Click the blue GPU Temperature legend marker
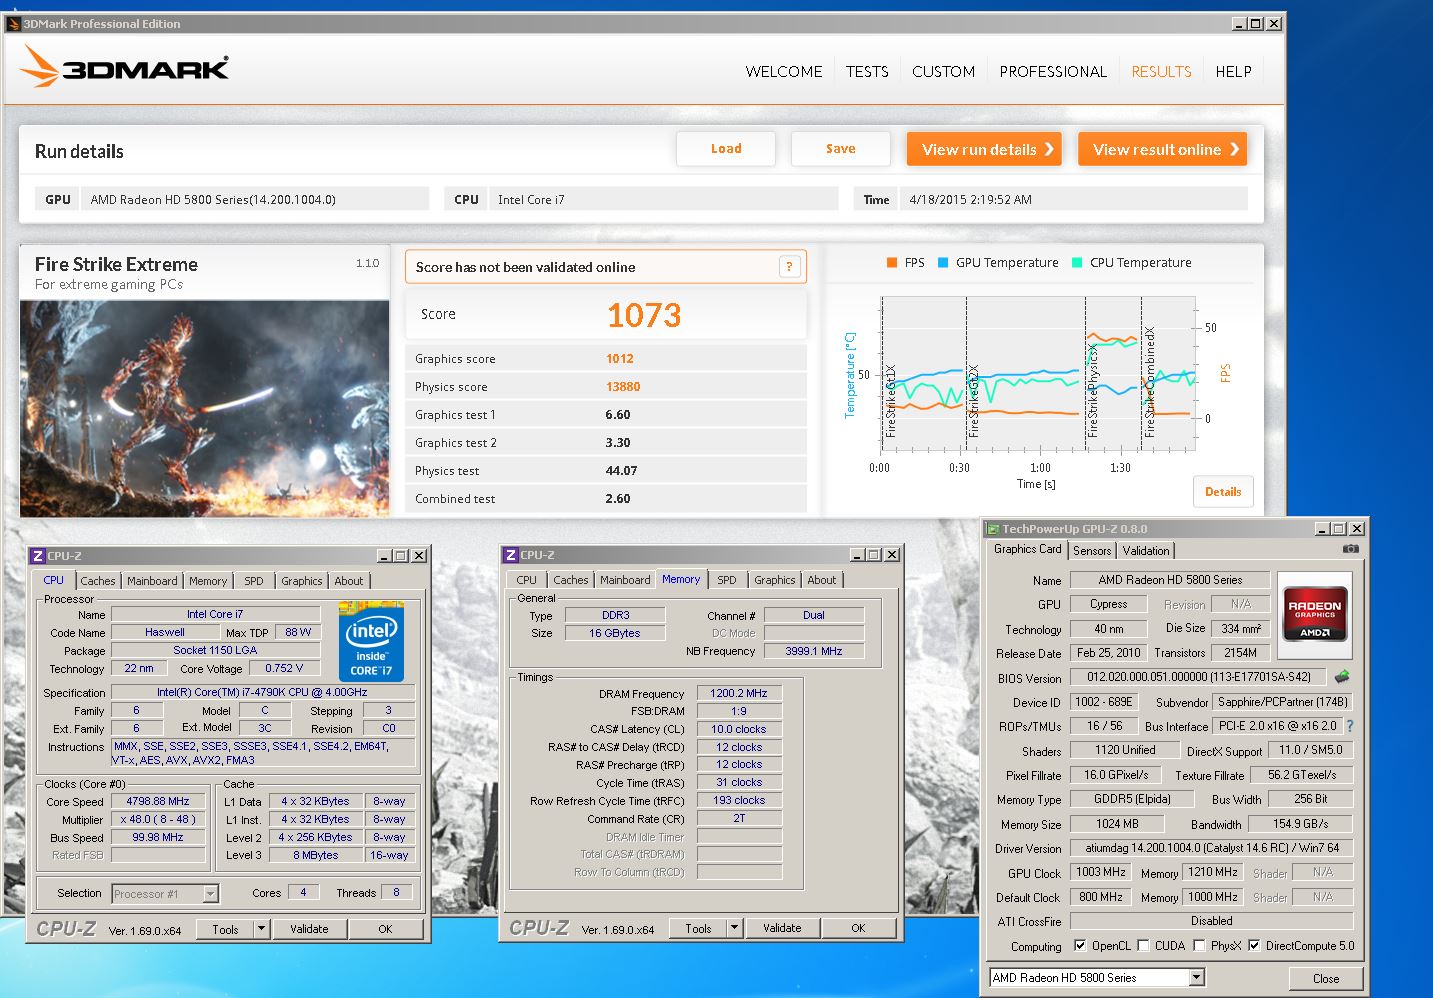 coord(943,263)
